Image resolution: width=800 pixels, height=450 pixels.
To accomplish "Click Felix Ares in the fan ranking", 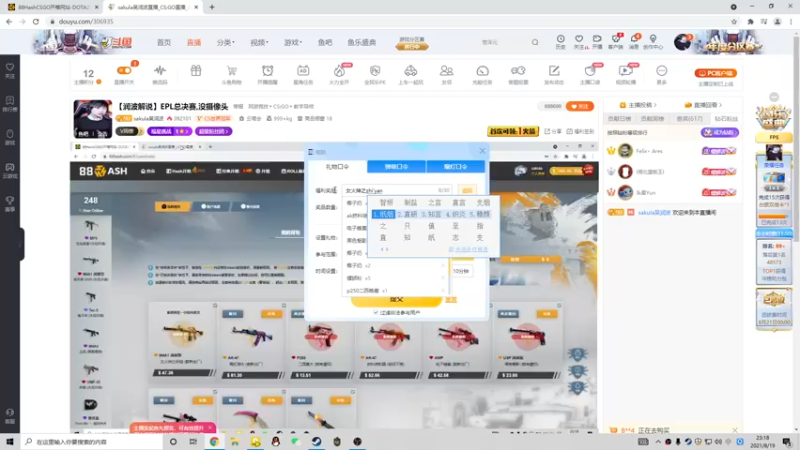I will tap(649, 151).
